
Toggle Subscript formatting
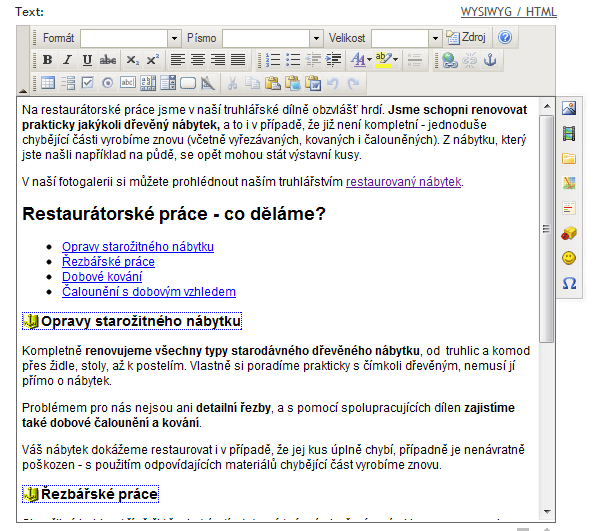click(132, 60)
